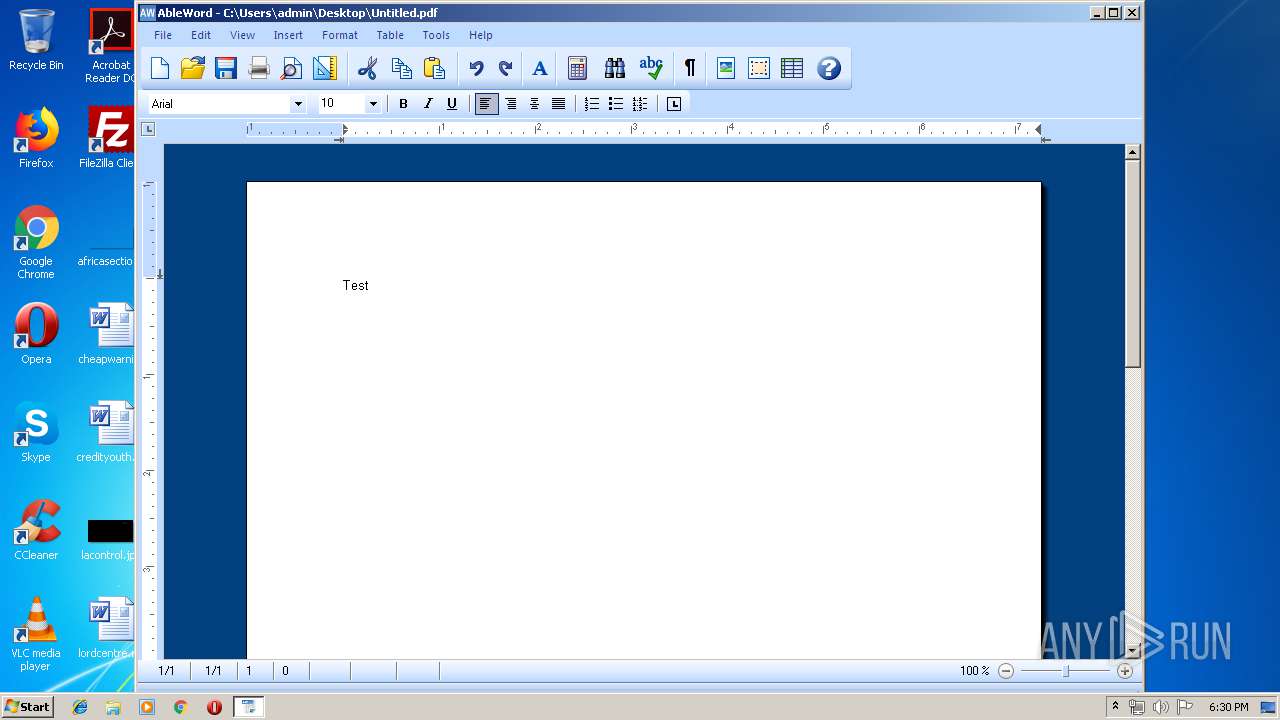Click the volume icon in the system tray
Image resolution: width=1280 pixels, height=720 pixels.
coord(1160,707)
